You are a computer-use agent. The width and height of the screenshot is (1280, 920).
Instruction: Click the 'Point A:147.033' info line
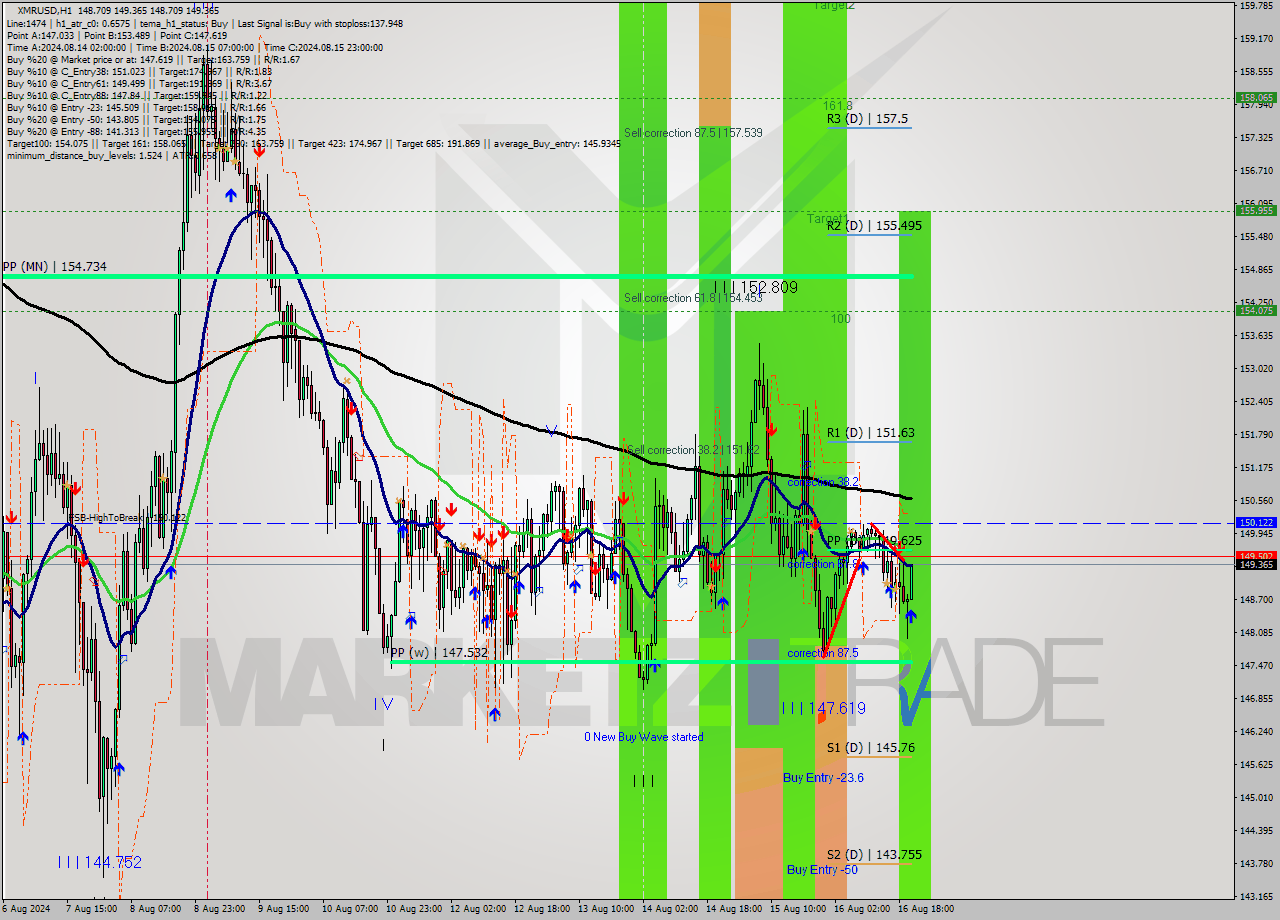pos(39,35)
